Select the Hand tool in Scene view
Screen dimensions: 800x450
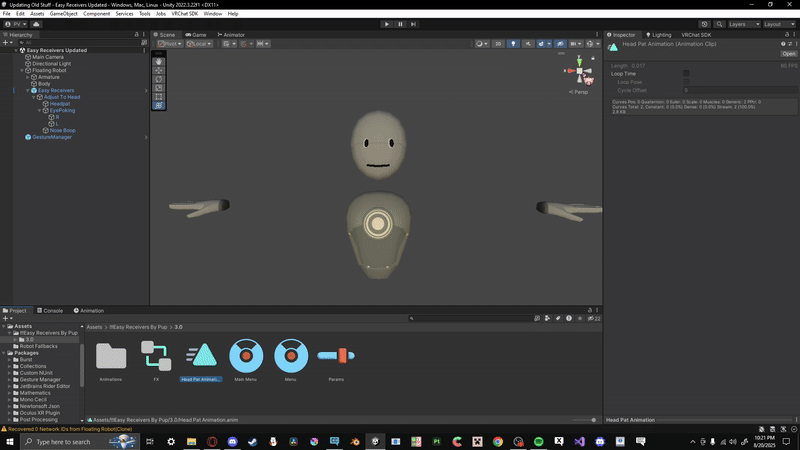(x=159, y=62)
